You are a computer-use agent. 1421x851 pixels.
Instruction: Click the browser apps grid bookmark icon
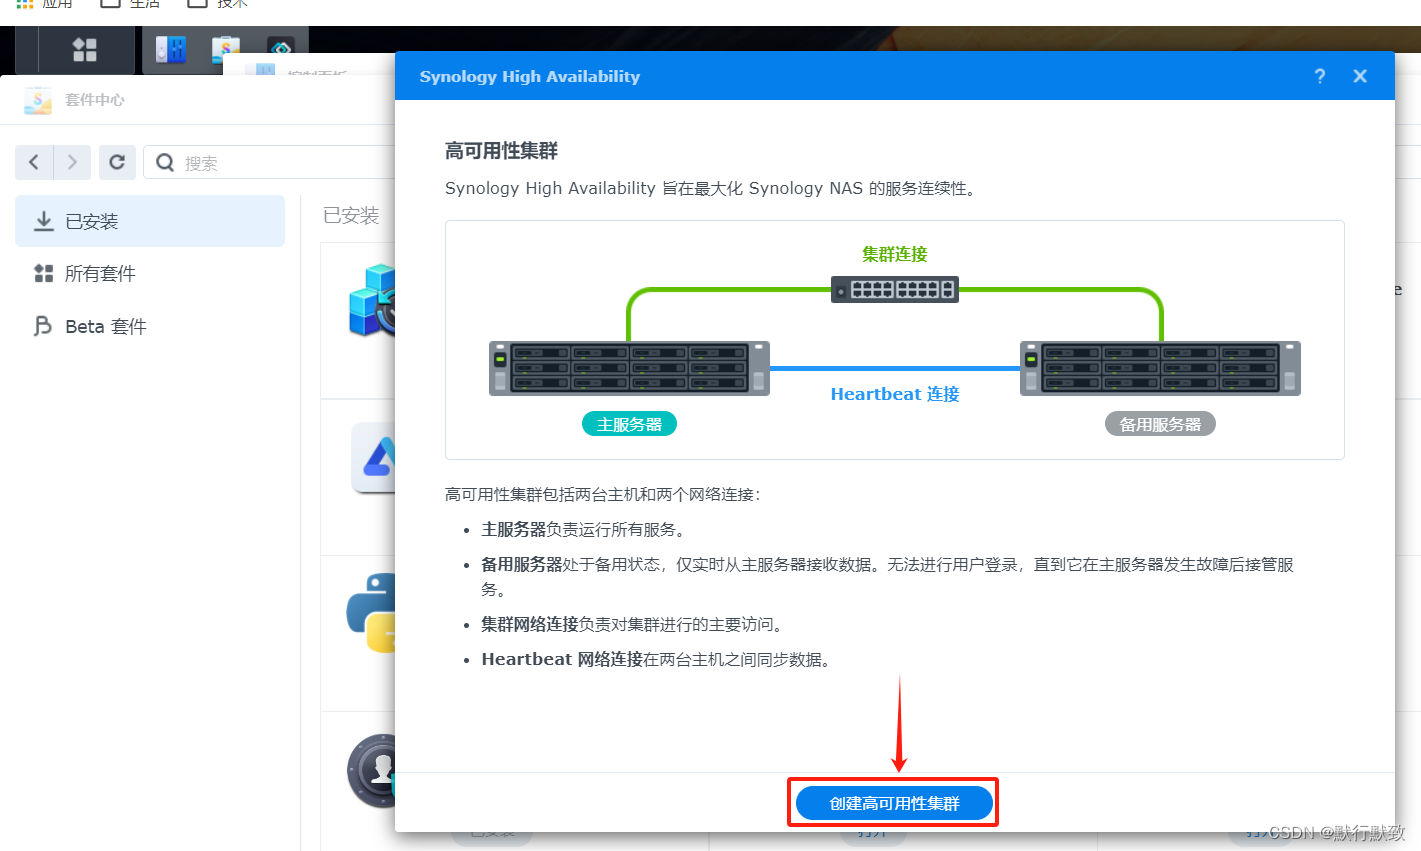25,4
